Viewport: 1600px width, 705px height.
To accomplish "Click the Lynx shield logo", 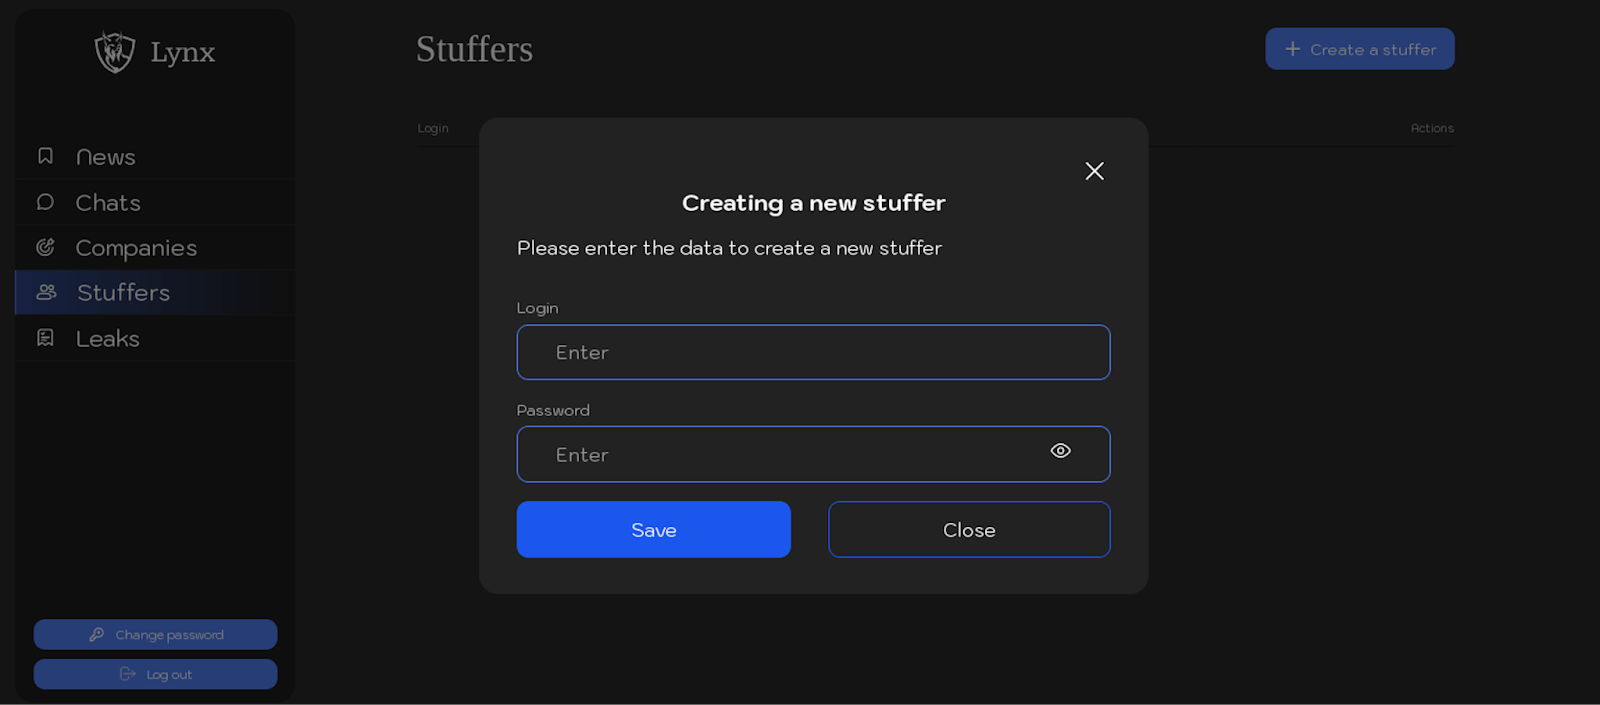I will point(113,52).
